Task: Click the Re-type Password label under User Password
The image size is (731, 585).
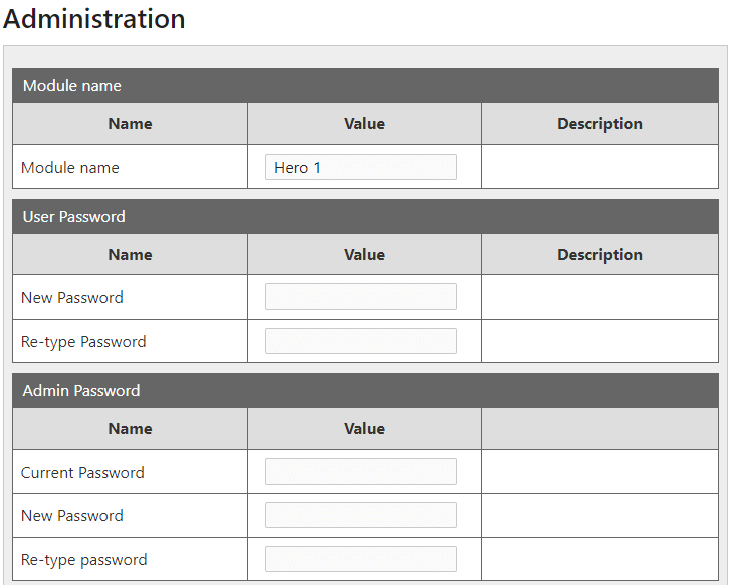Action: (x=84, y=342)
